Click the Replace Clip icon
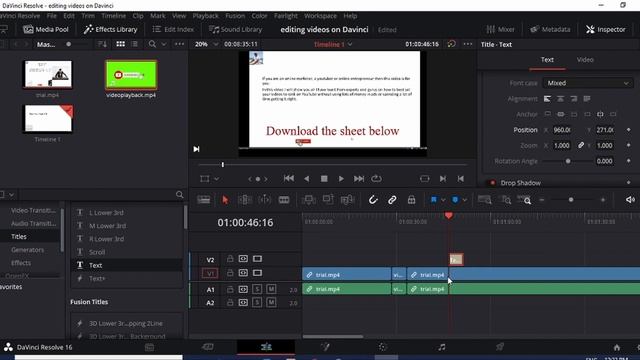Viewport: 640px width, 360px height. (x=347, y=200)
